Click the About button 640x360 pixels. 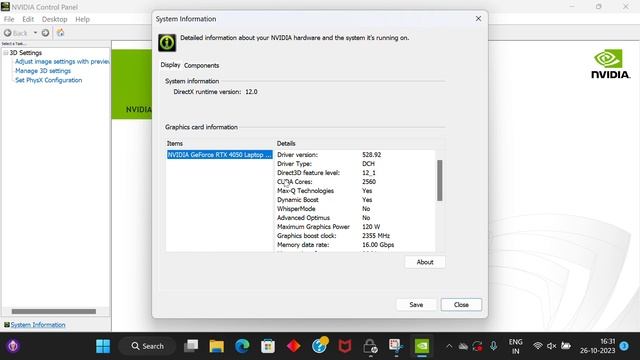(425, 262)
